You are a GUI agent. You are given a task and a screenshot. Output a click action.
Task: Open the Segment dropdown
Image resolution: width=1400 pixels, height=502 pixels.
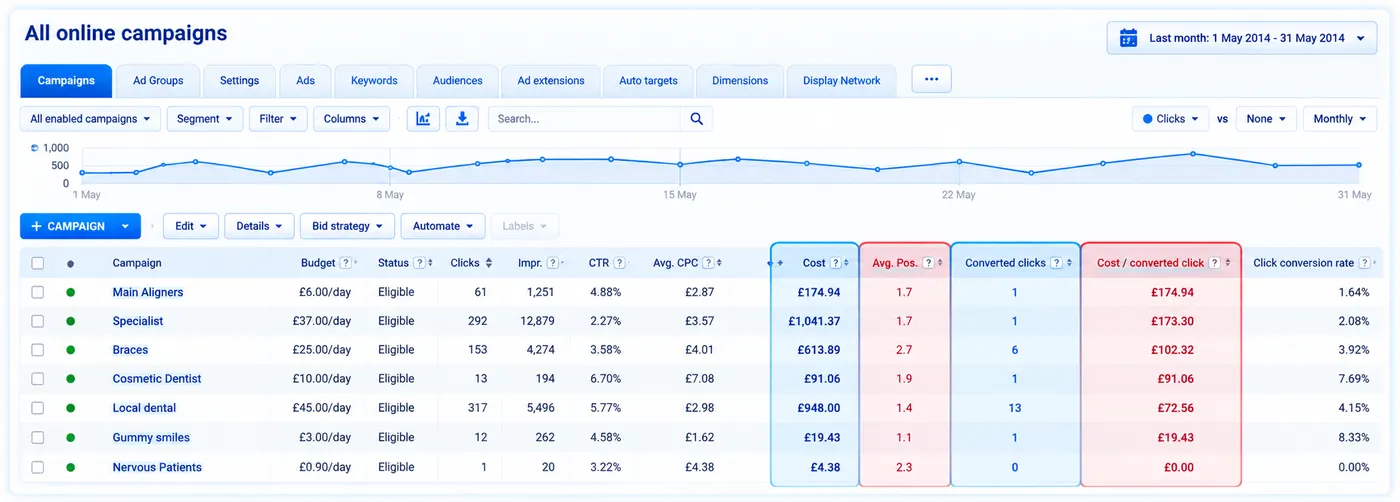pyautogui.click(x=205, y=119)
